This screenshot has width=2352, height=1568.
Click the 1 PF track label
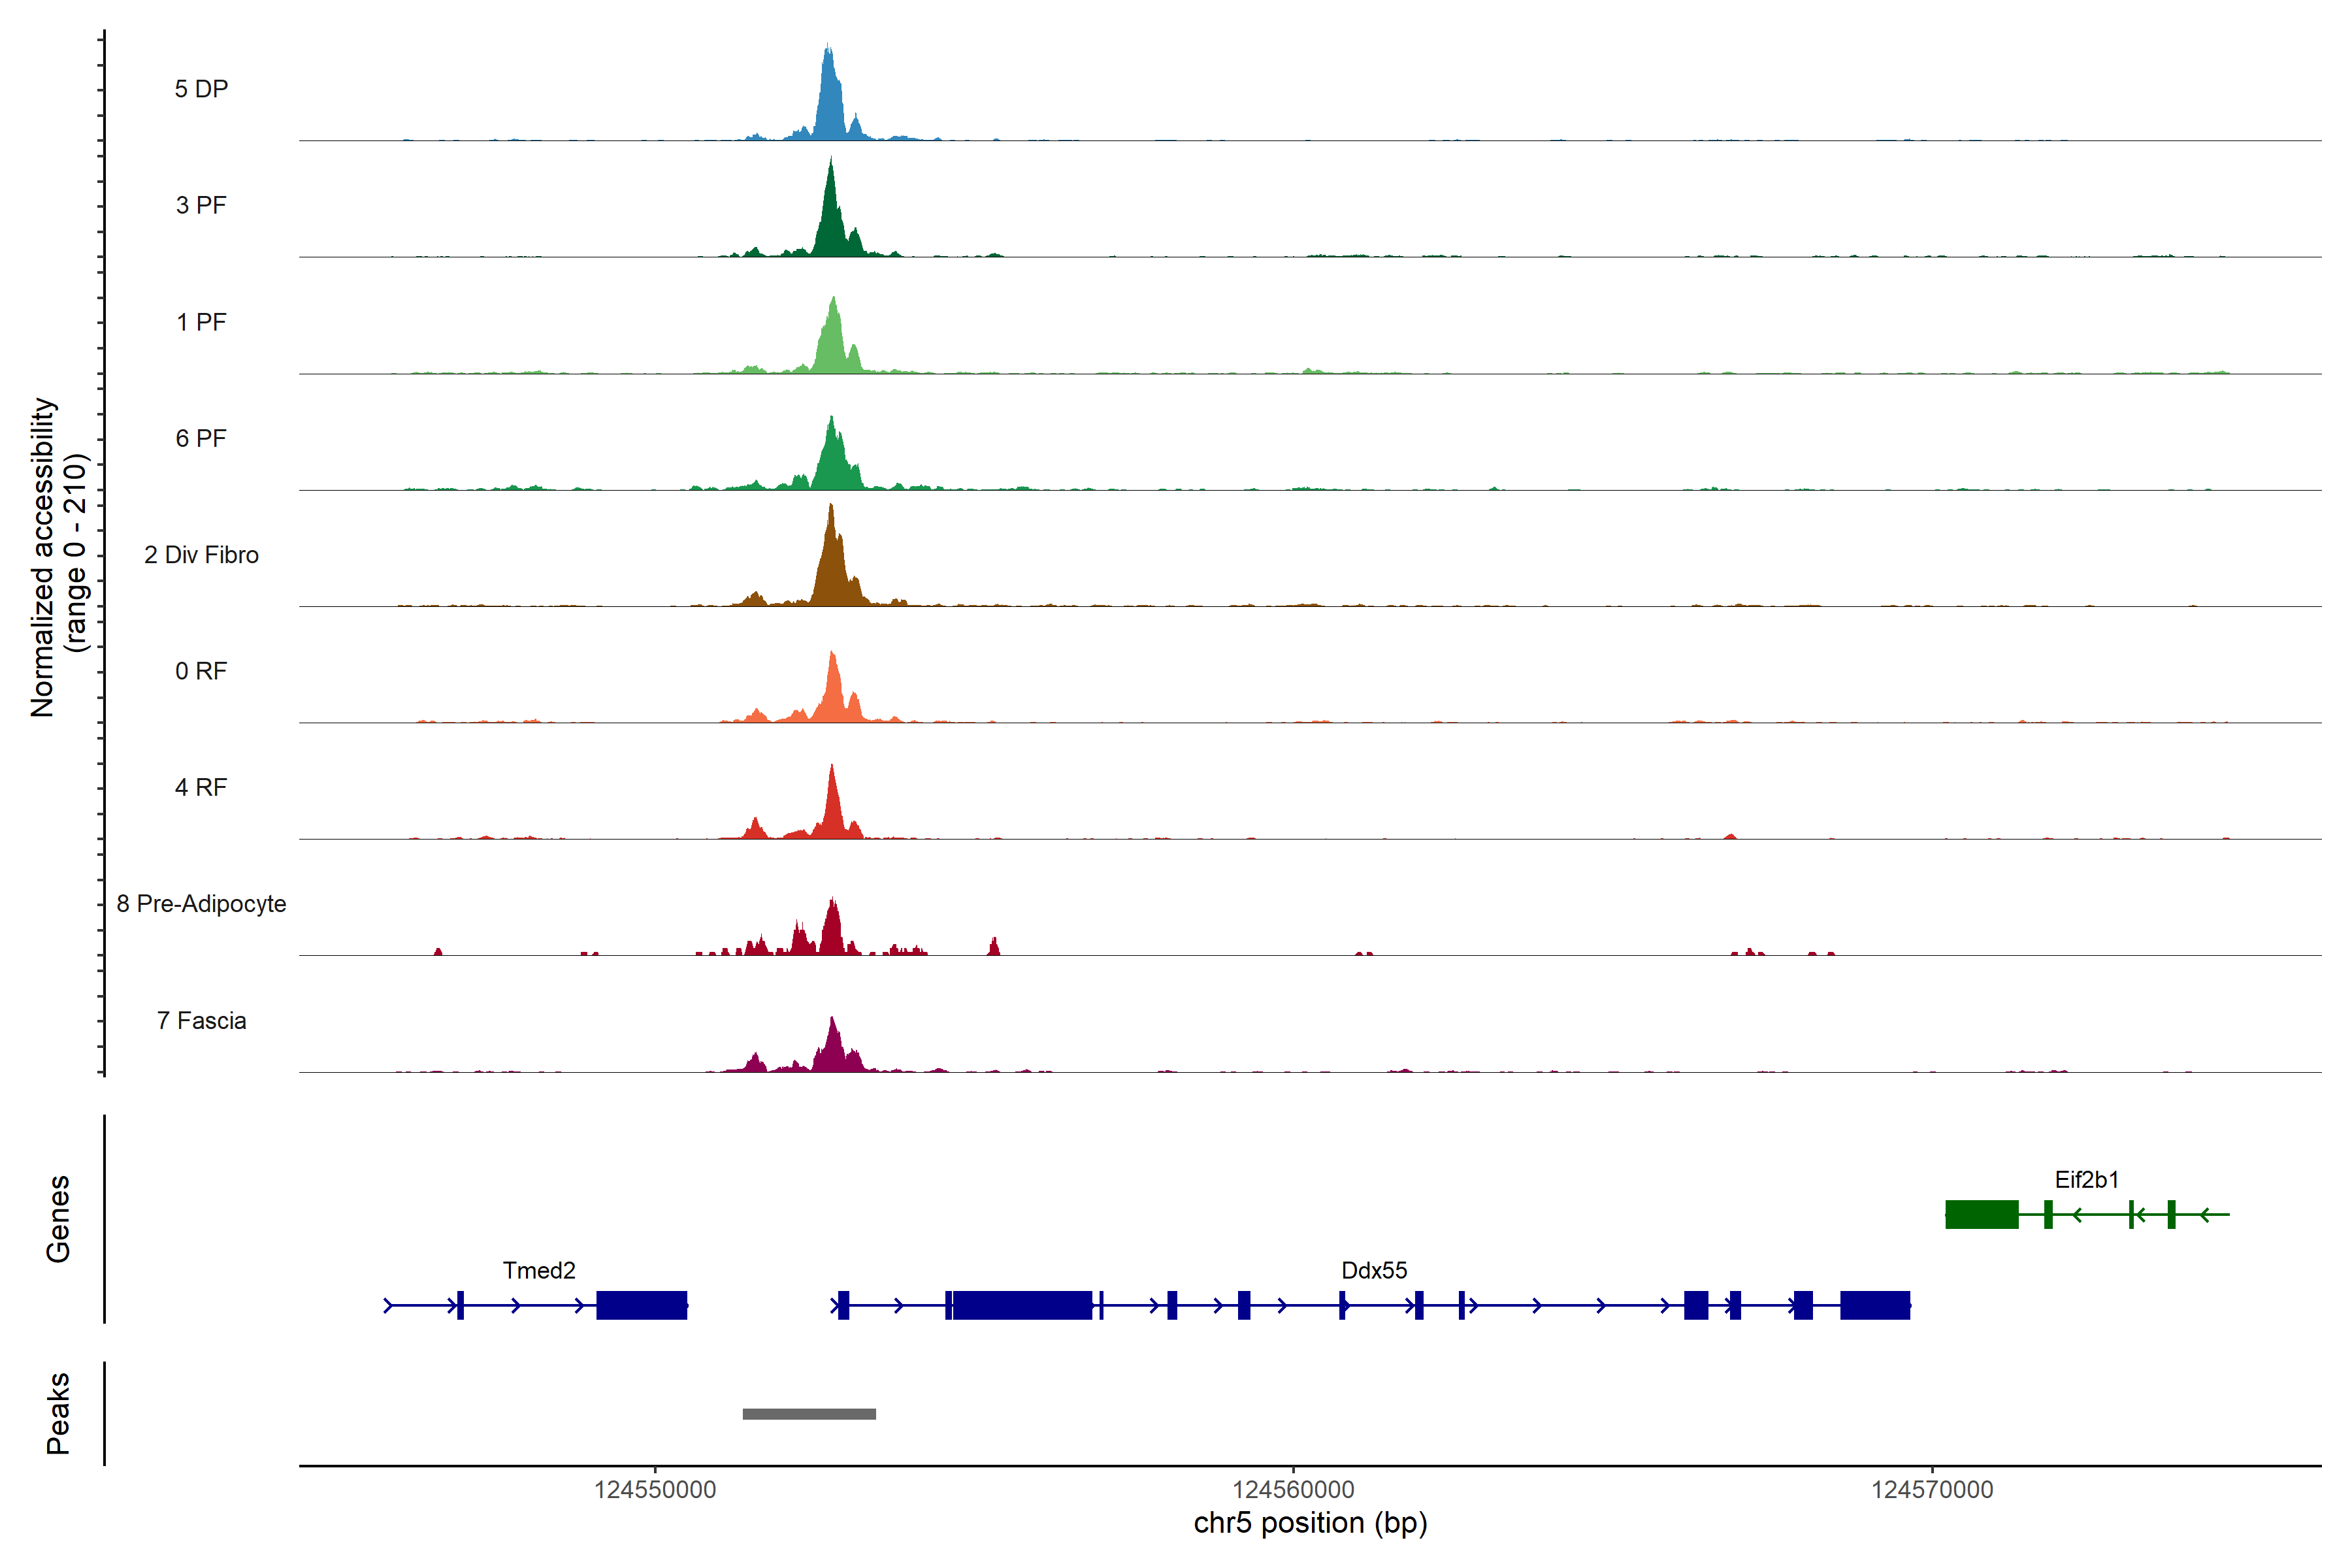(201, 322)
